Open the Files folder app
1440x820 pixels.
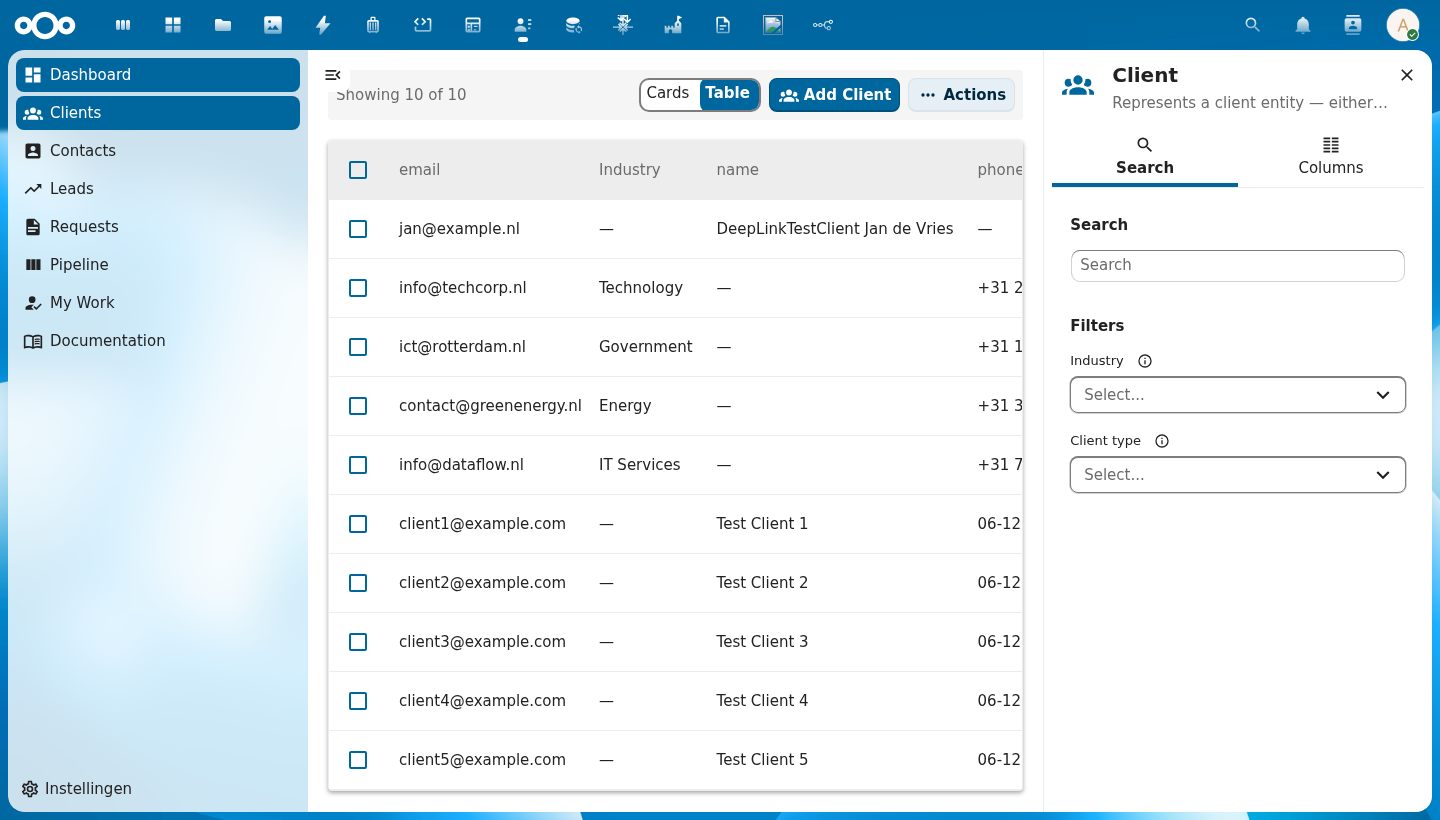[x=223, y=25]
